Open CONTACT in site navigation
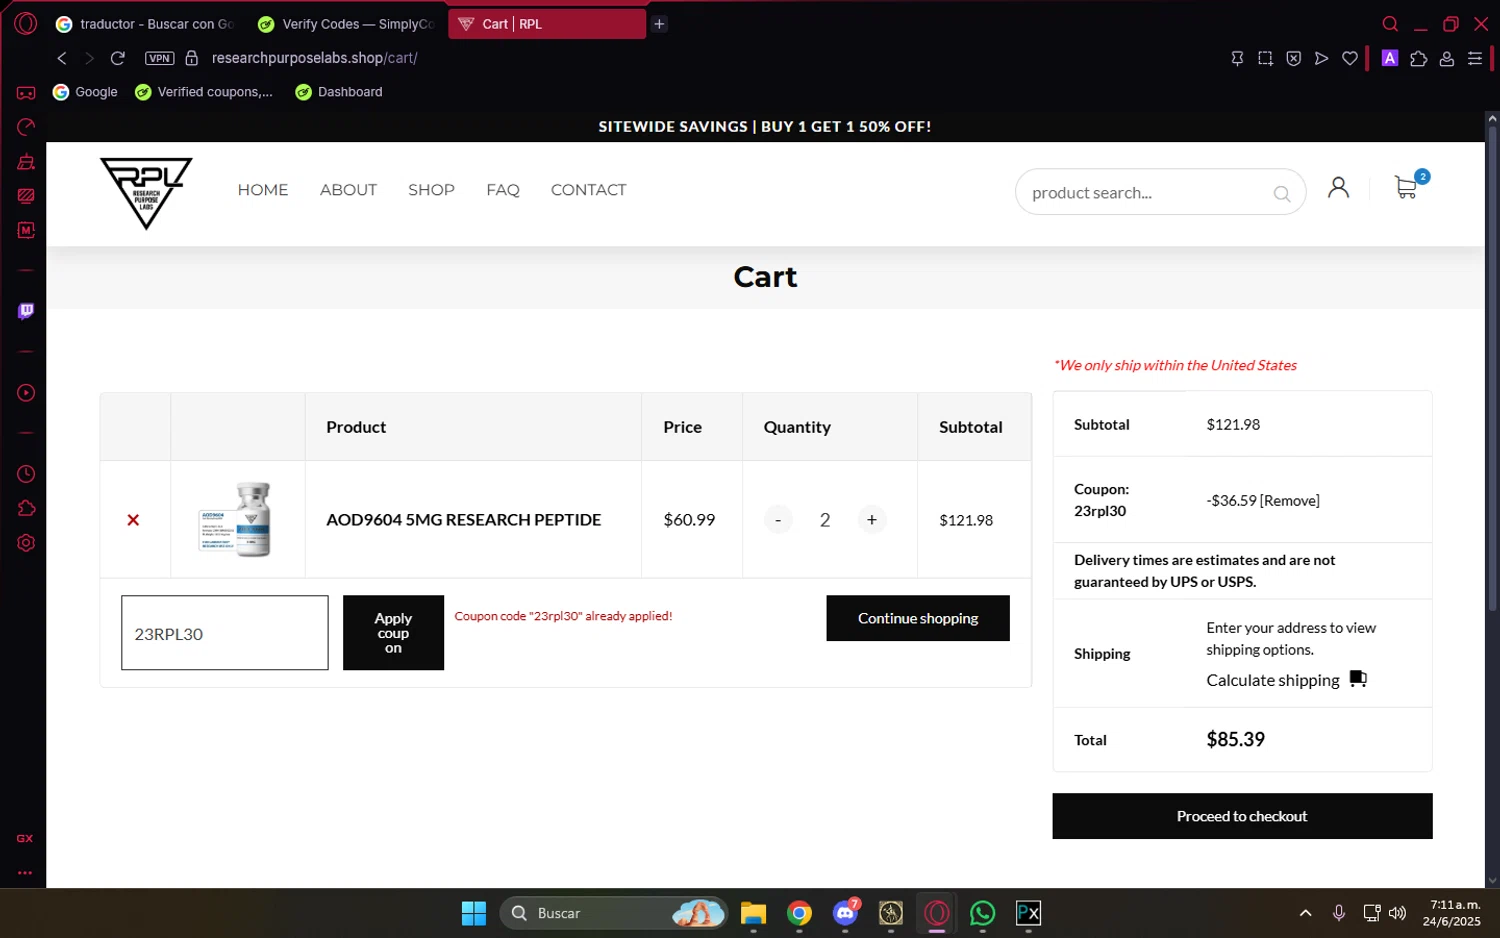 click(x=588, y=190)
